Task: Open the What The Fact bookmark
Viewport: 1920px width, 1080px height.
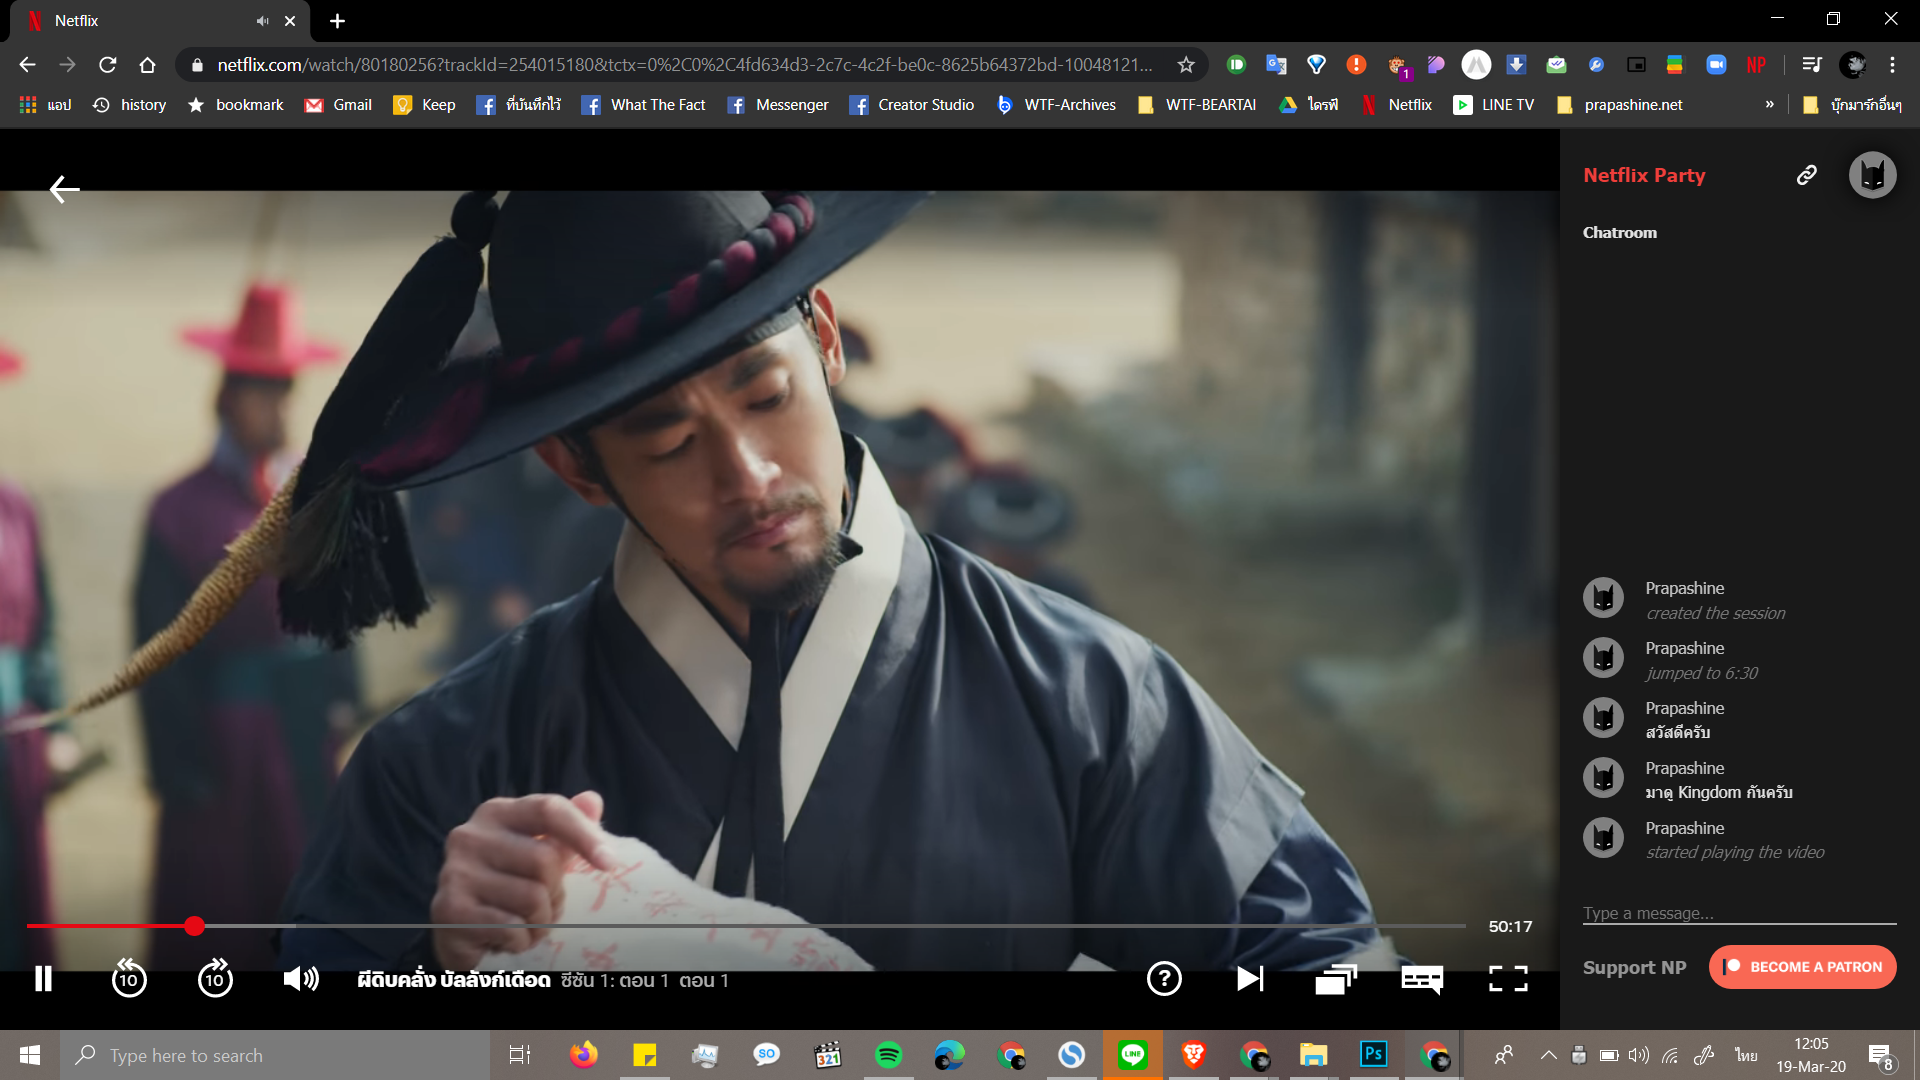Action: click(x=644, y=105)
